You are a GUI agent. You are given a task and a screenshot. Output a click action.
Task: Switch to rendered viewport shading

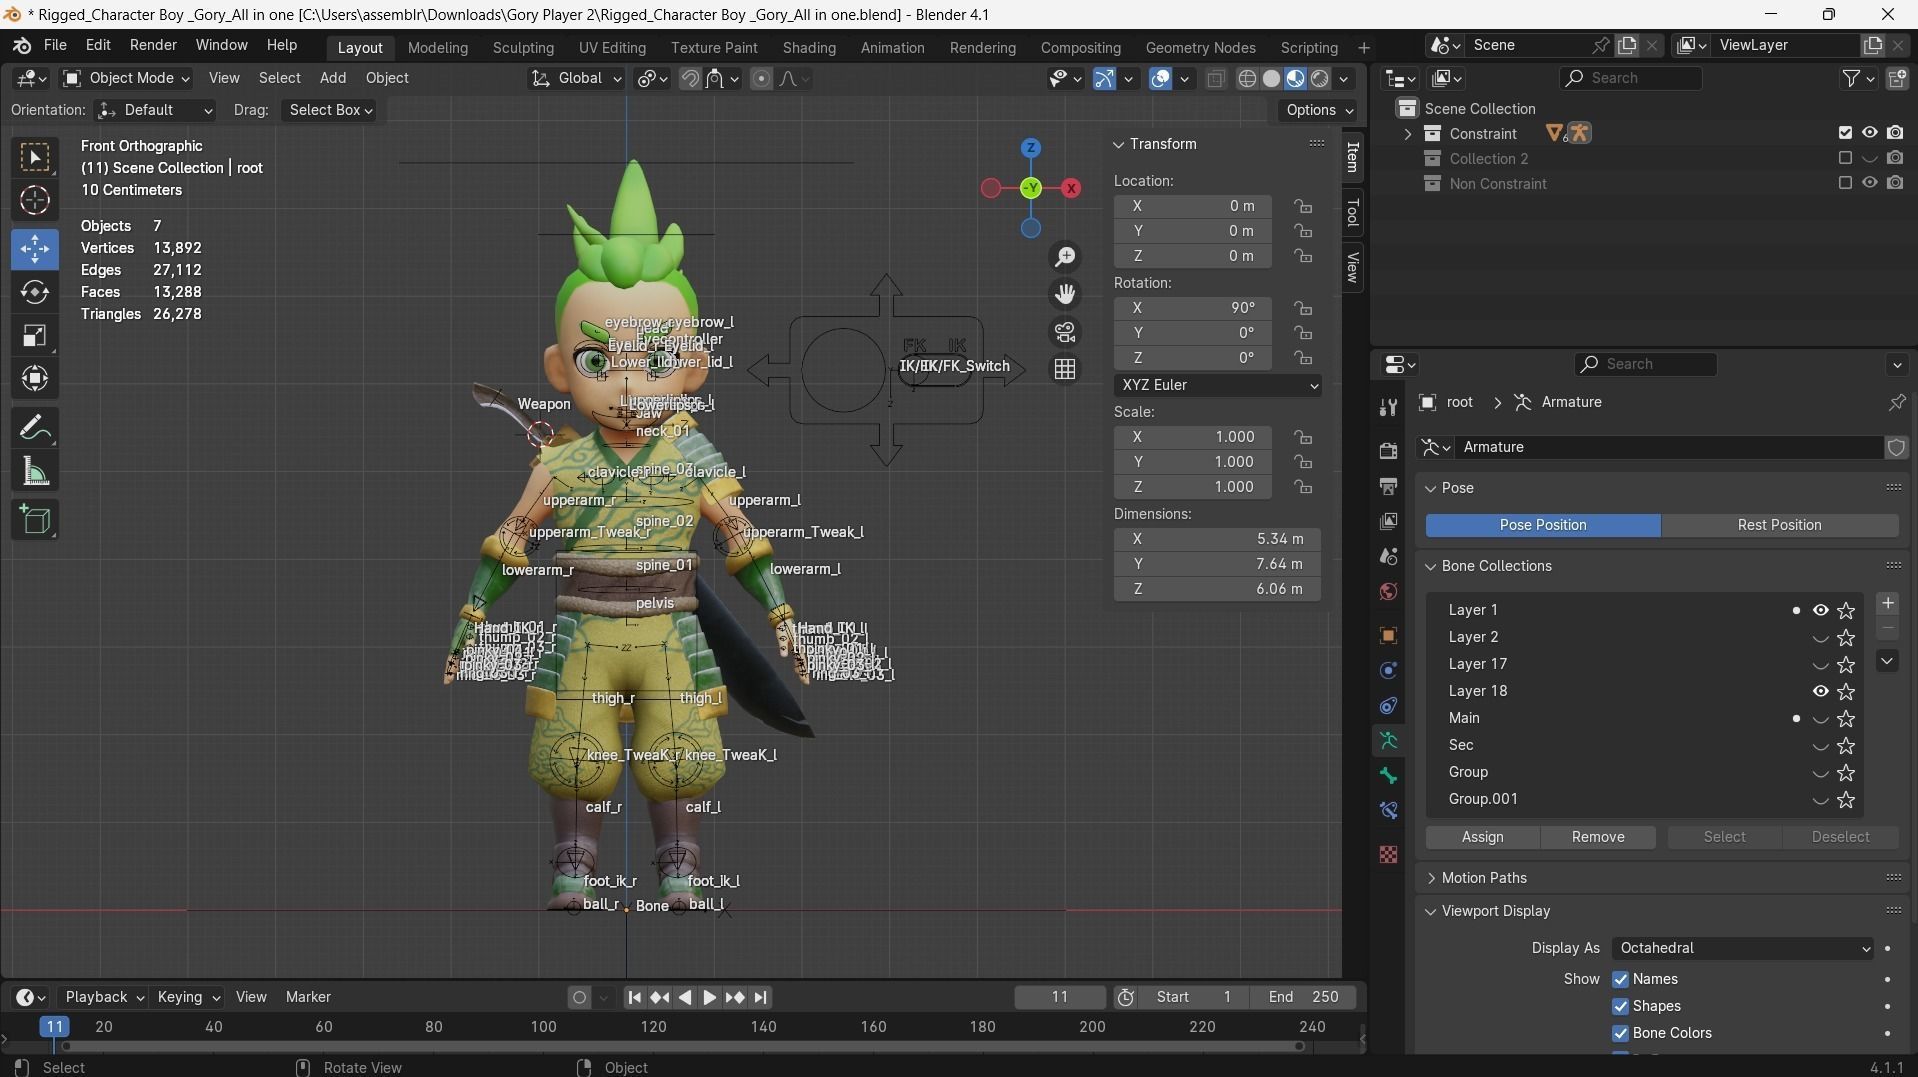pyautogui.click(x=1320, y=78)
